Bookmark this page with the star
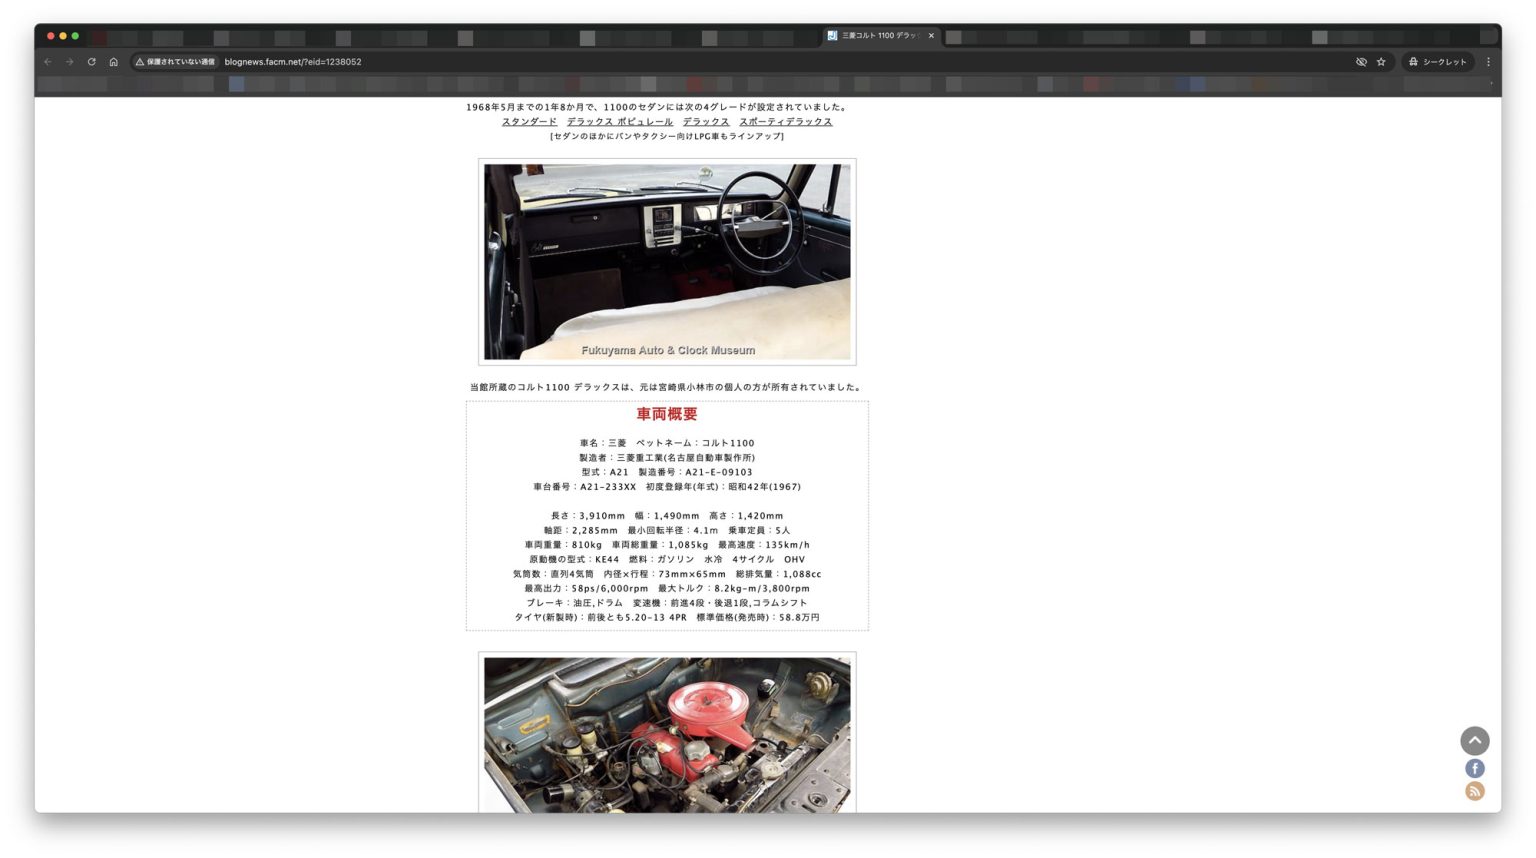The image size is (1536, 858). click(x=1381, y=62)
